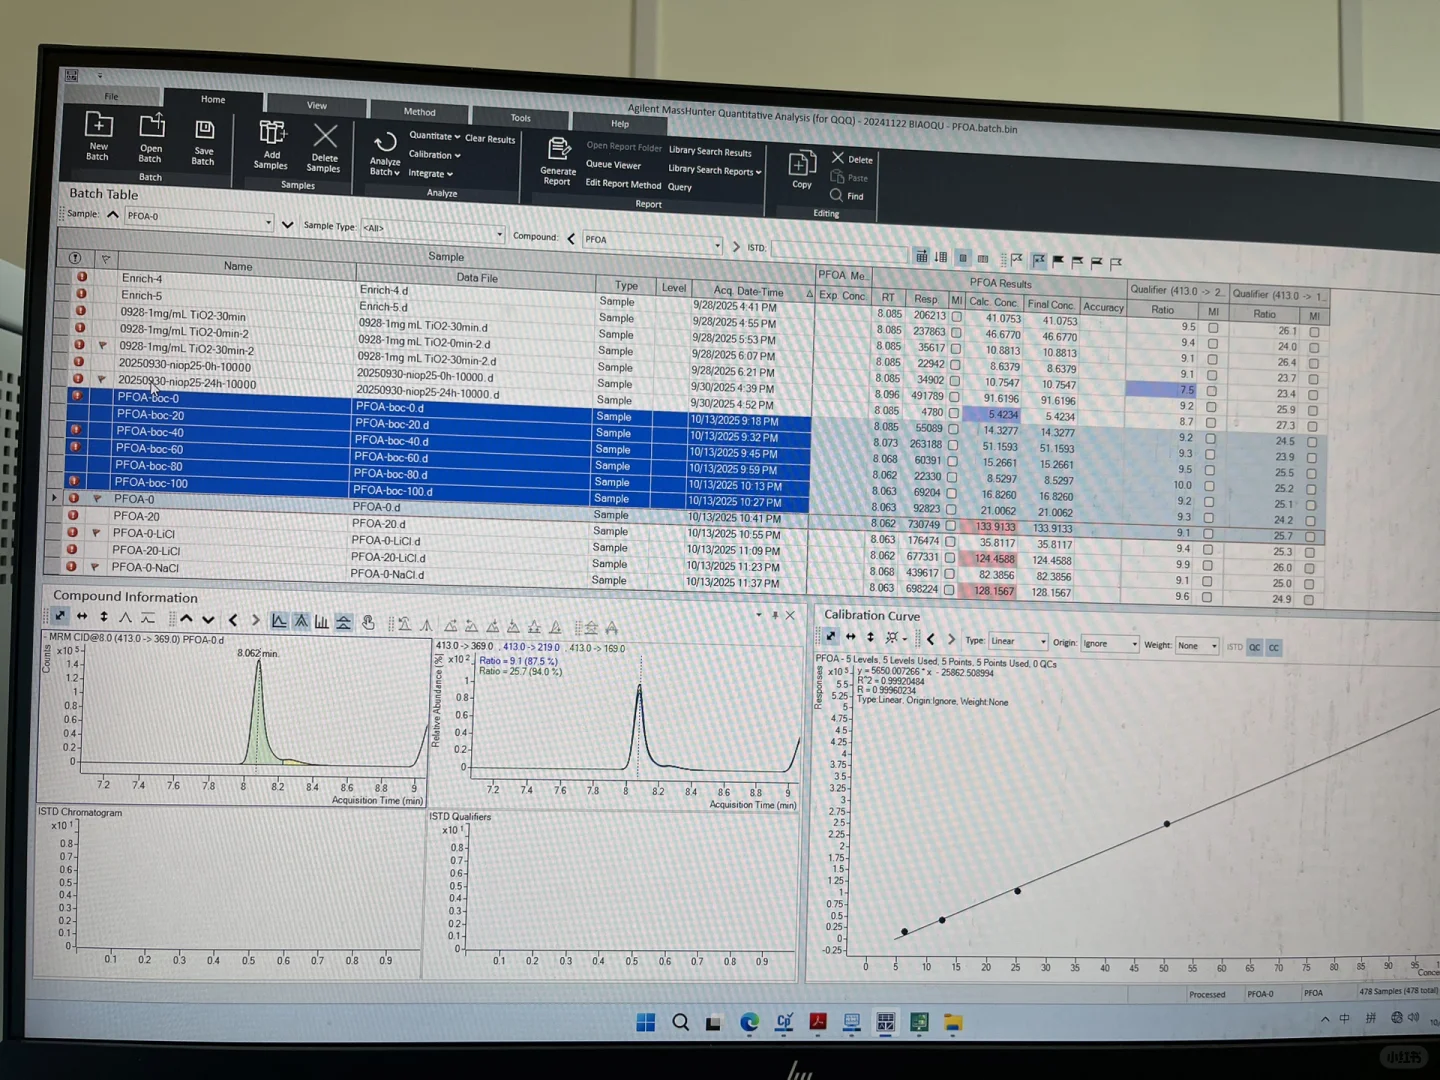Go to previous compound in Batch Table

pos(571,239)
